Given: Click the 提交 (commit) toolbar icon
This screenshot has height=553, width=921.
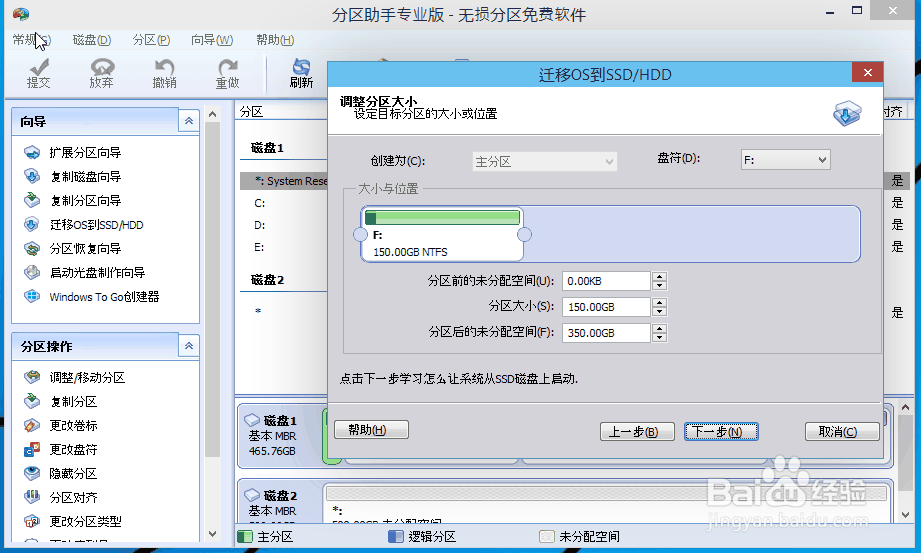Looking at the screenshot, I should point(39,73).
